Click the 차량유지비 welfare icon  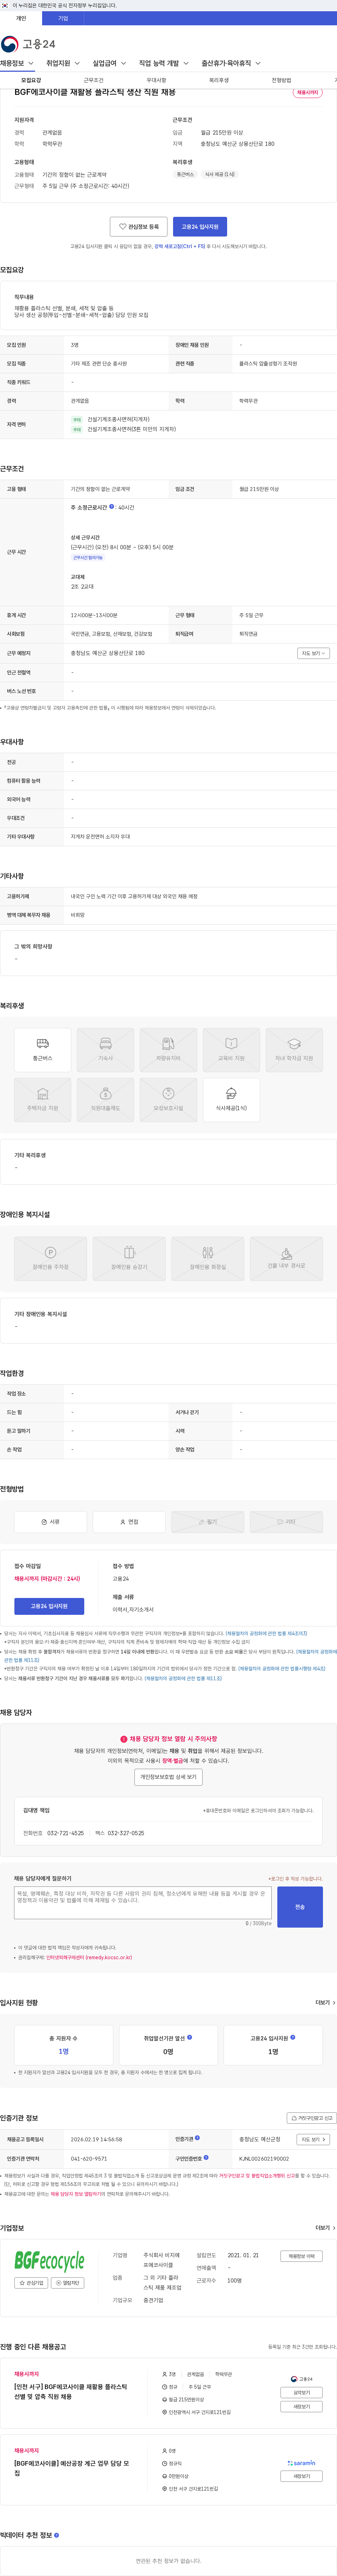[x=168, y=1050]
